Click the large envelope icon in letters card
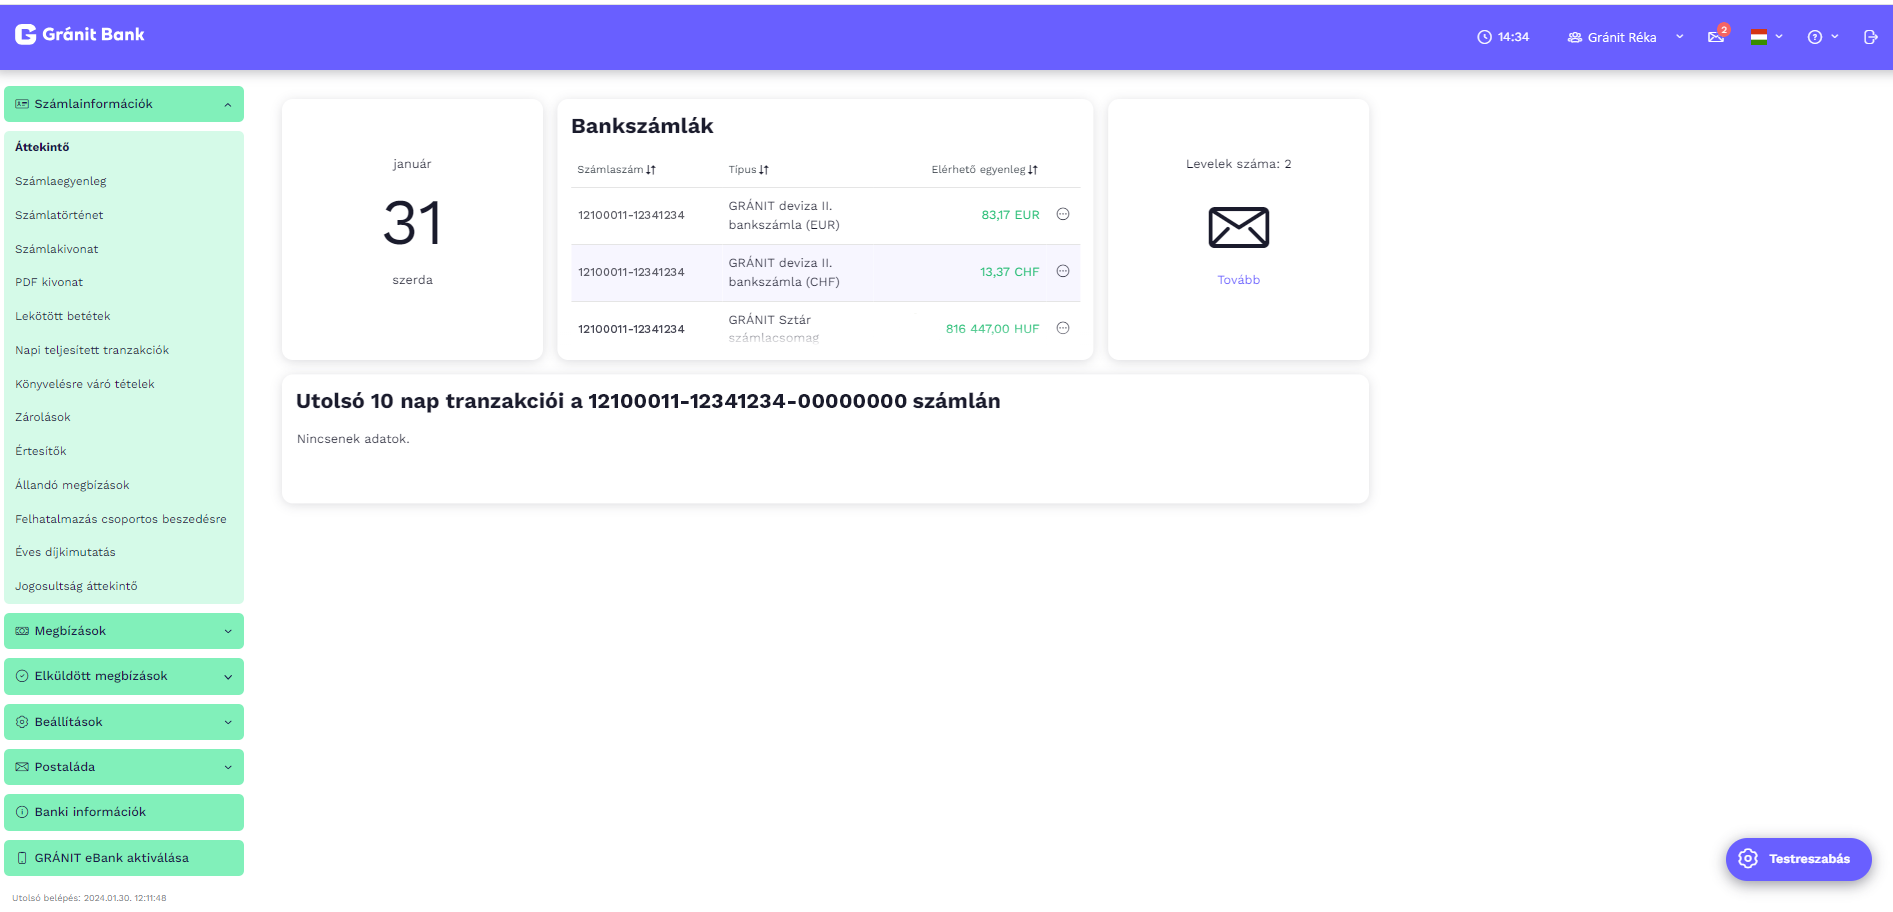 1238,227
